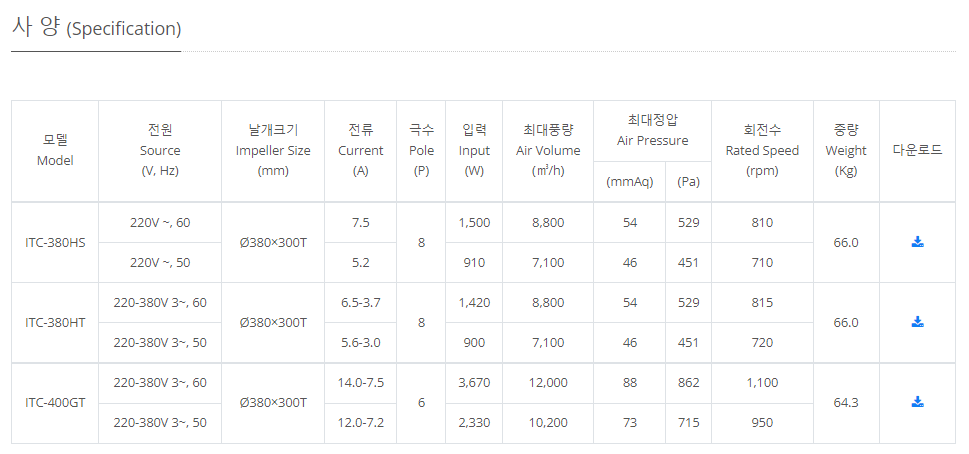Click the 사양 (Specification) section heading
Screen dimensions: 969x454
(x=96, y=27)
